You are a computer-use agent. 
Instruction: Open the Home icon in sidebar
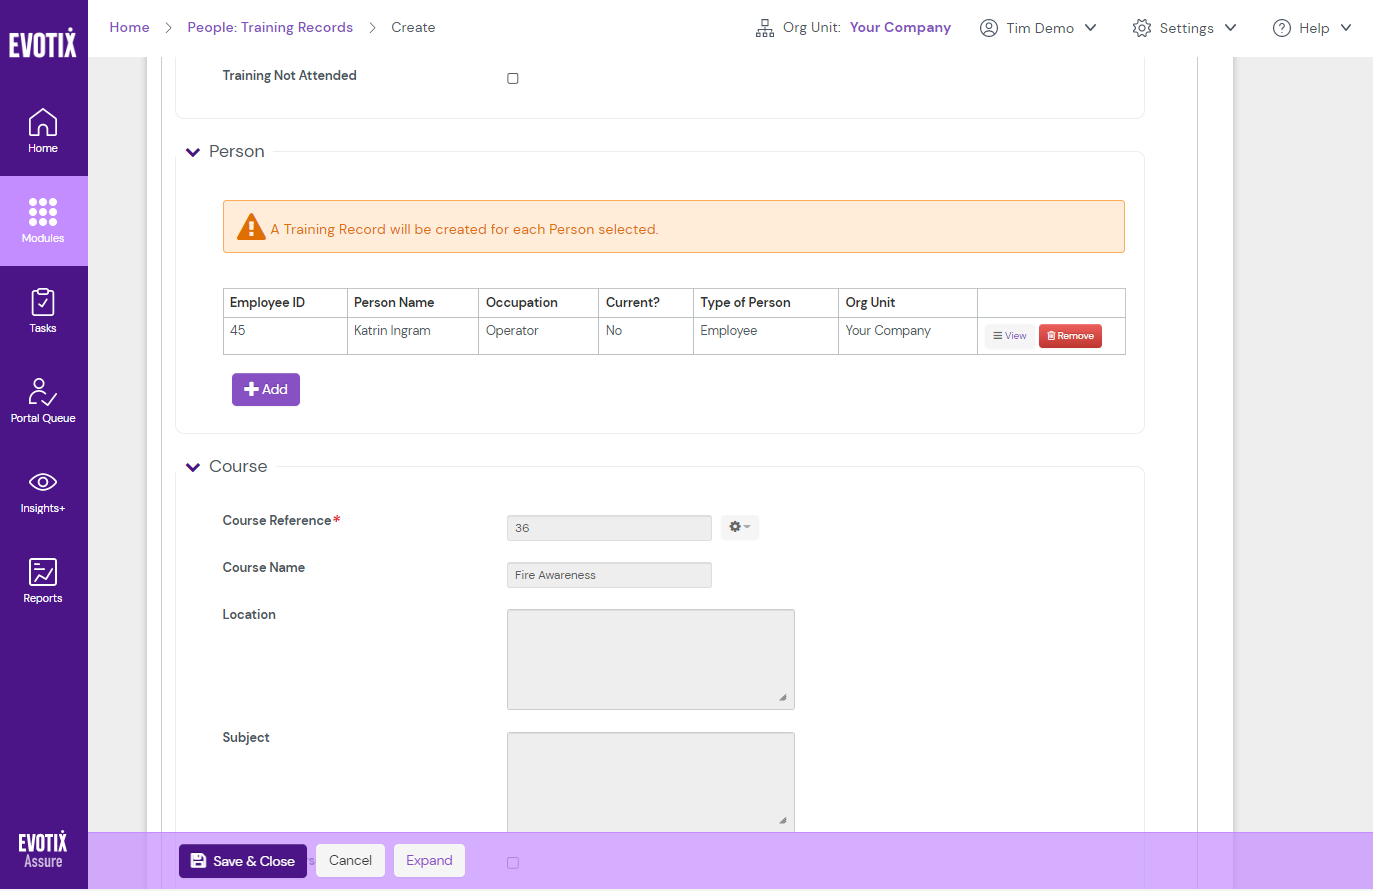point(43,131)
